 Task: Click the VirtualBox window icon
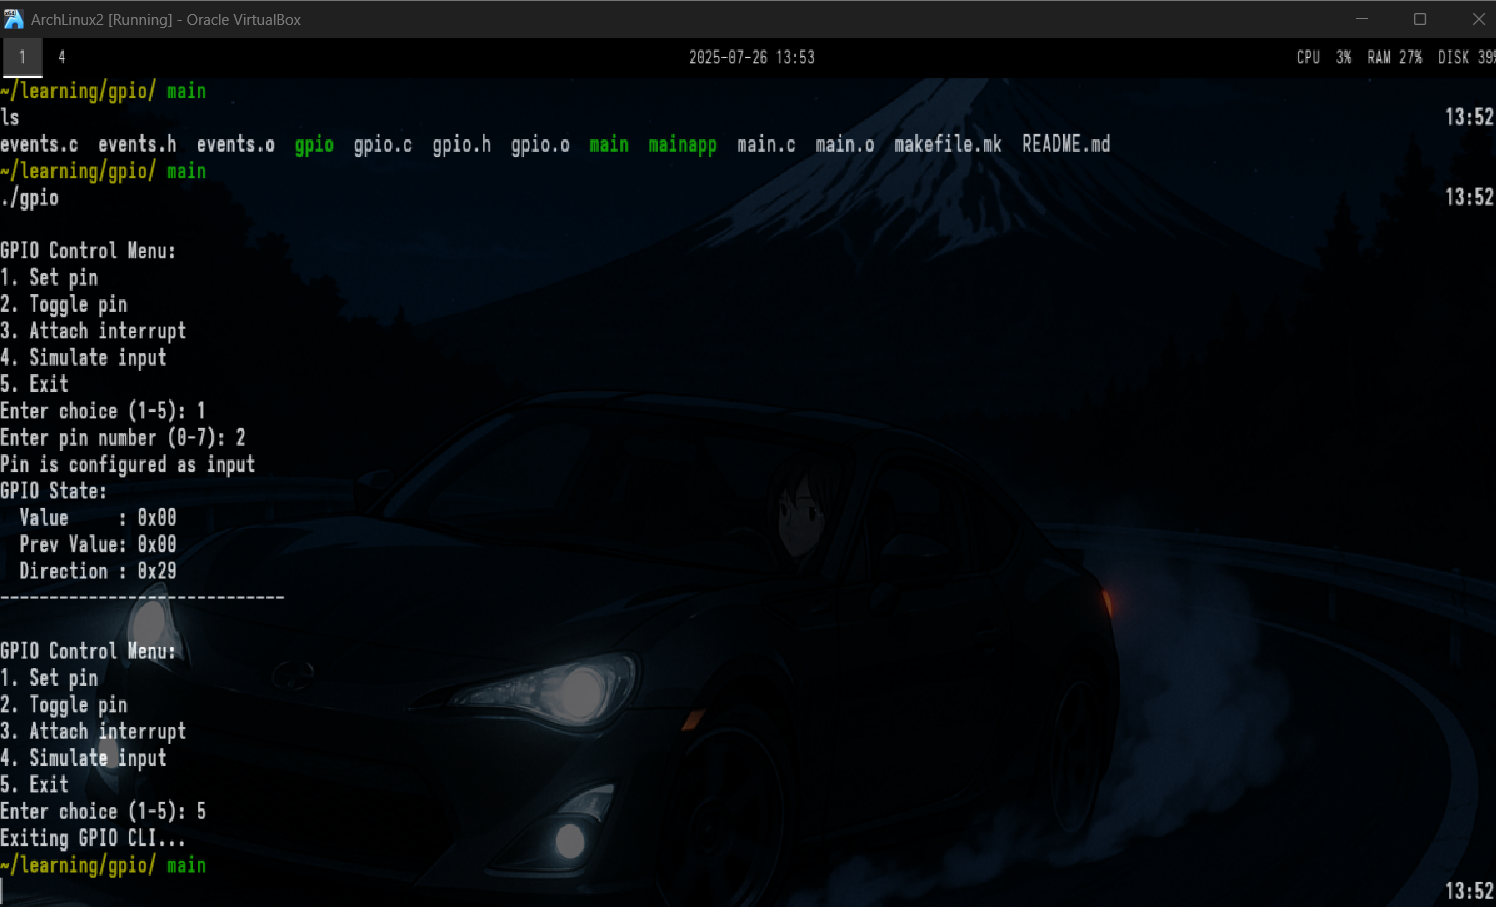click(13, 19)
